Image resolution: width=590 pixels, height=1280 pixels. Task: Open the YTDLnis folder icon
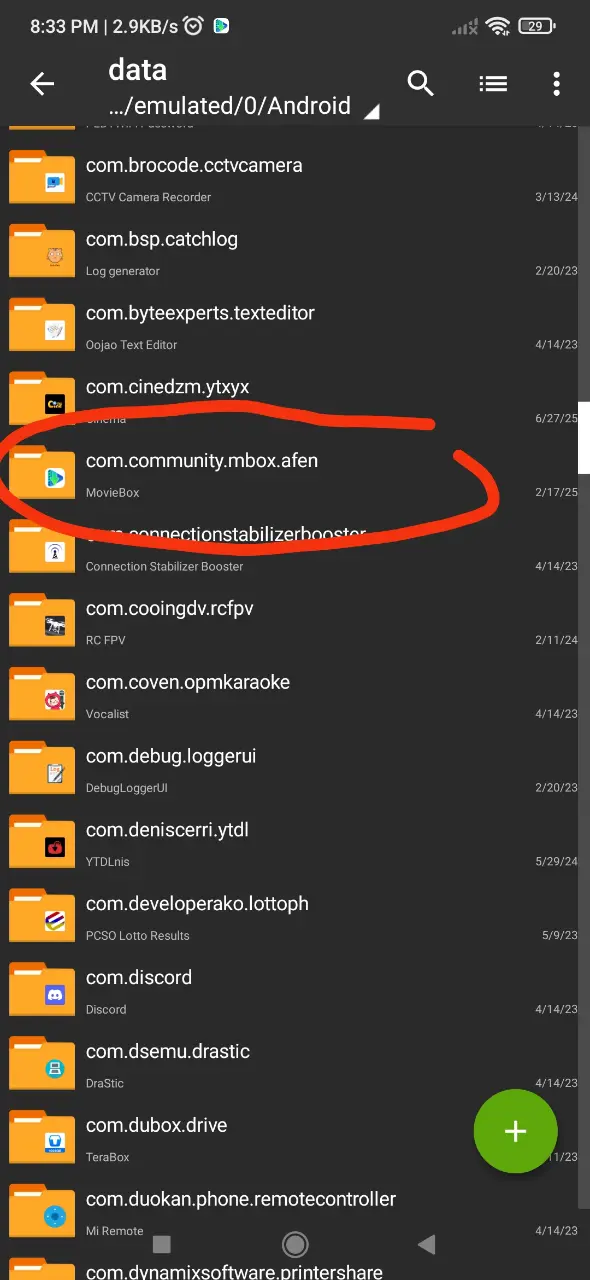click(42, 842)
